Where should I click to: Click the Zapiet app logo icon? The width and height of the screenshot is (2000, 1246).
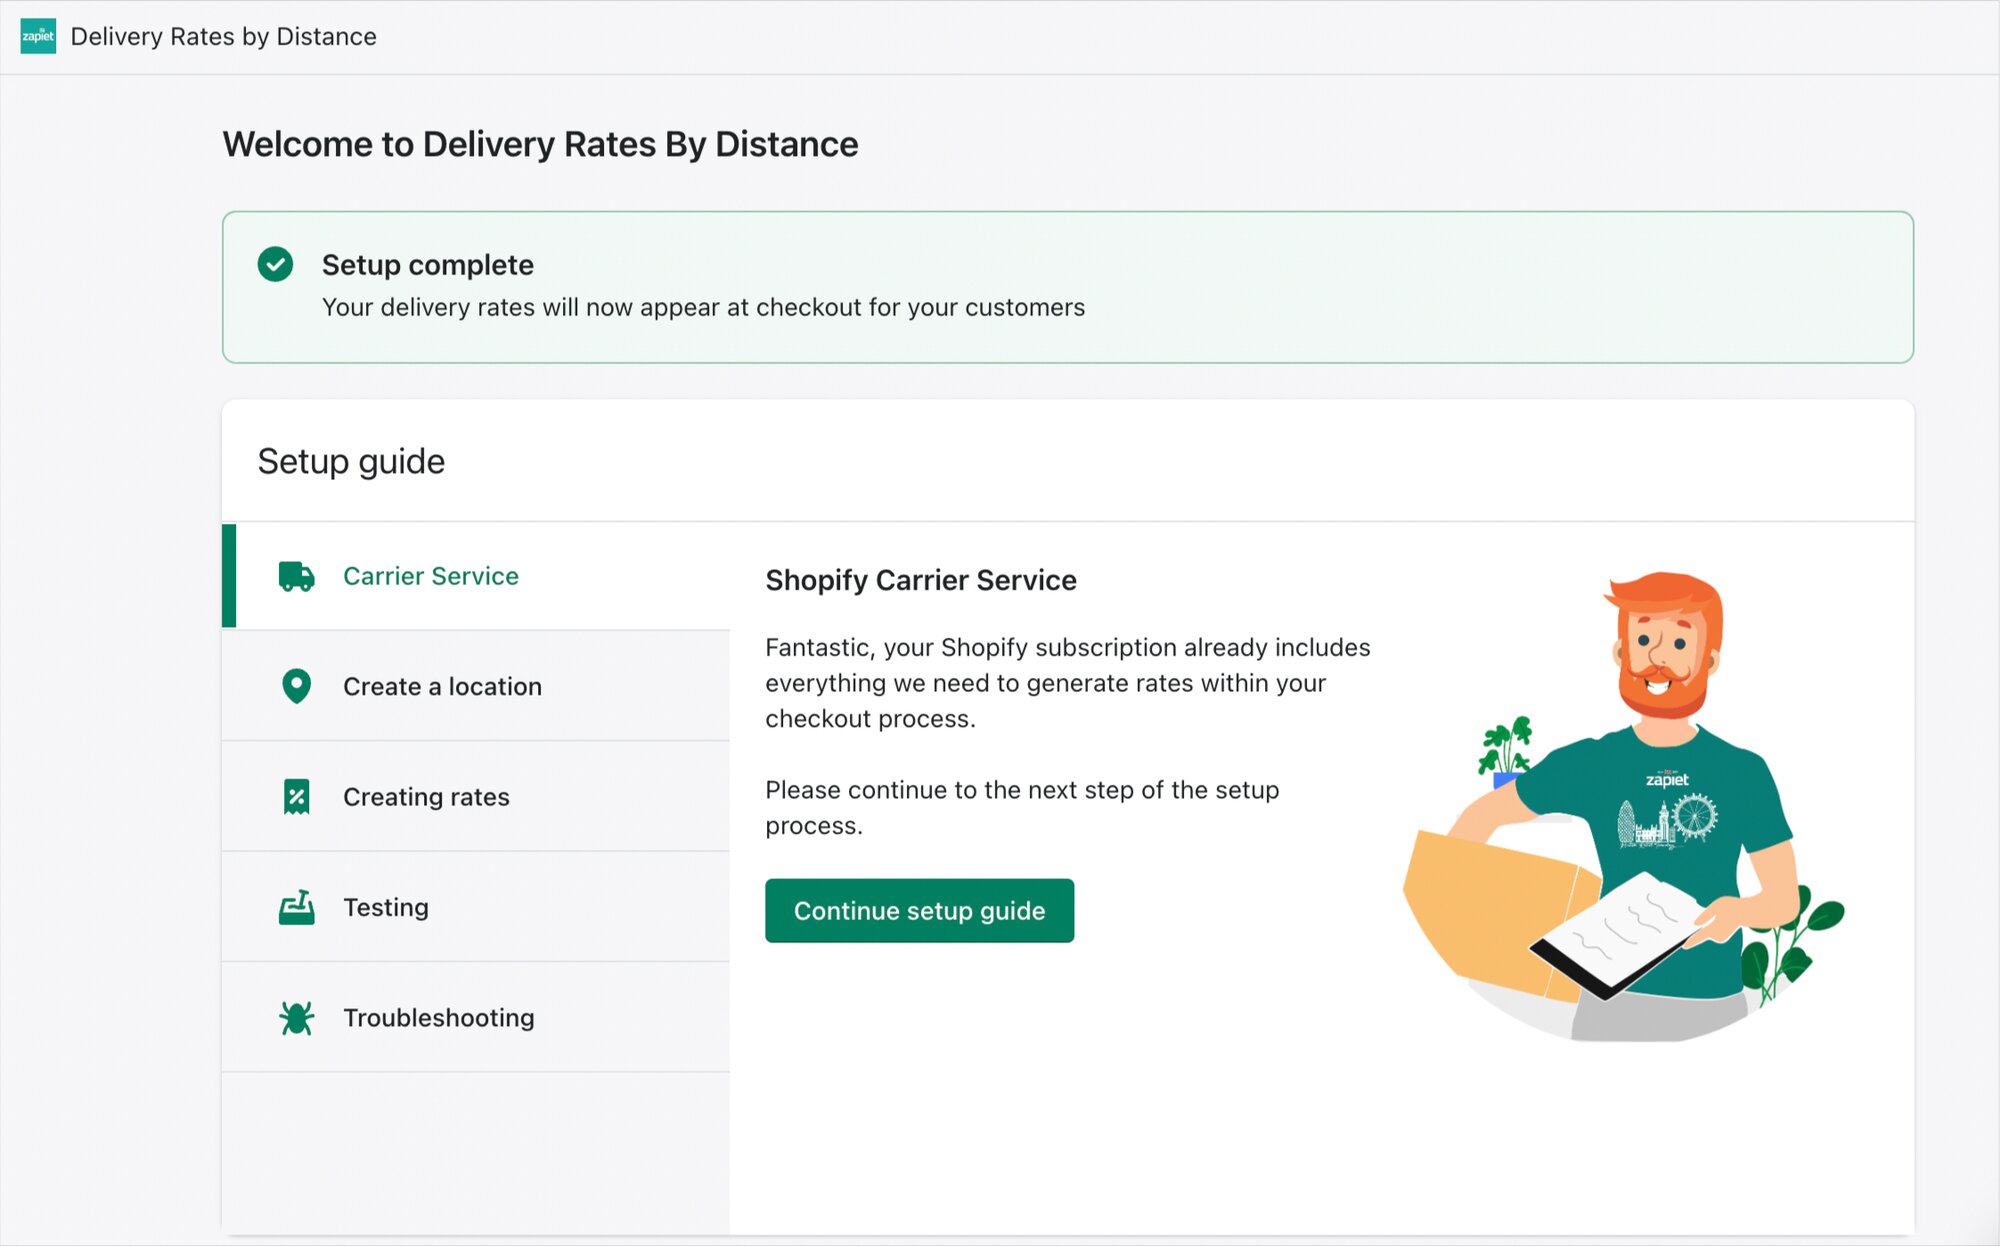pyautogui.click(x=38, y=36)
